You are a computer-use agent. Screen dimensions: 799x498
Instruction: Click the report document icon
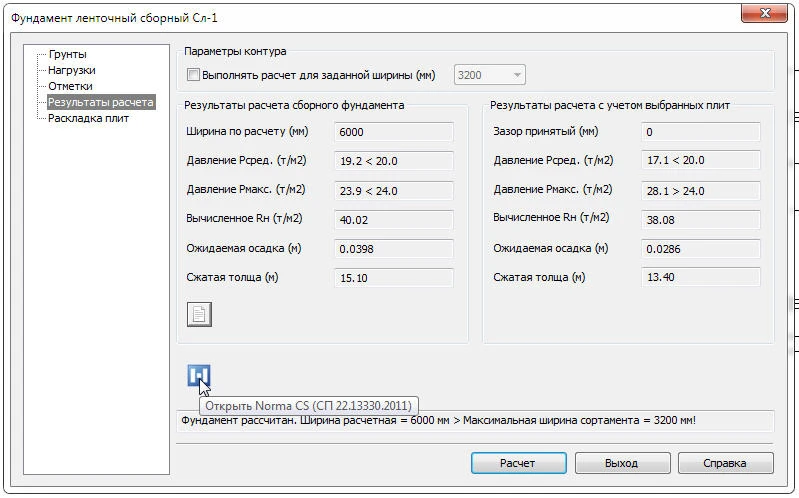(199, 314)
